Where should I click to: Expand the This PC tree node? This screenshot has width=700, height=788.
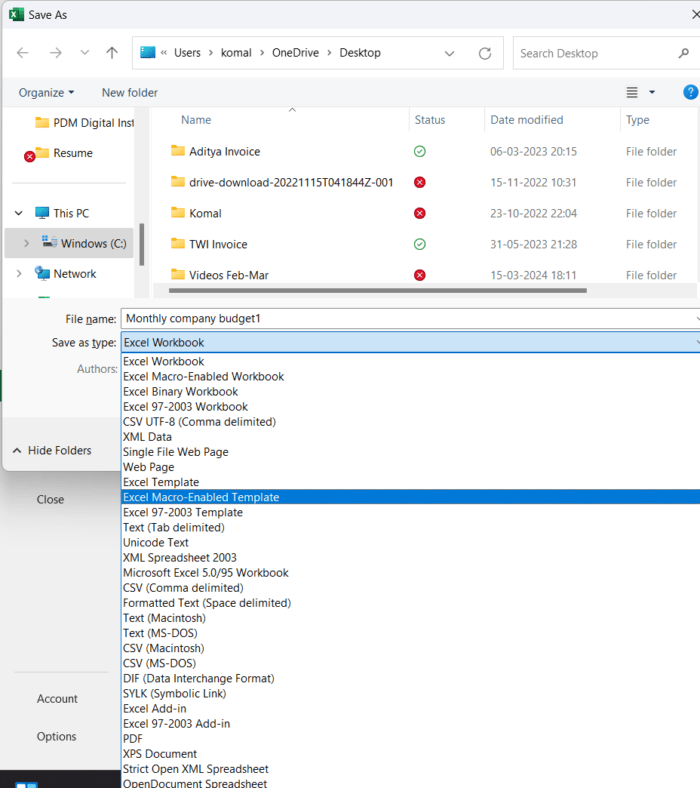(19, 213)
